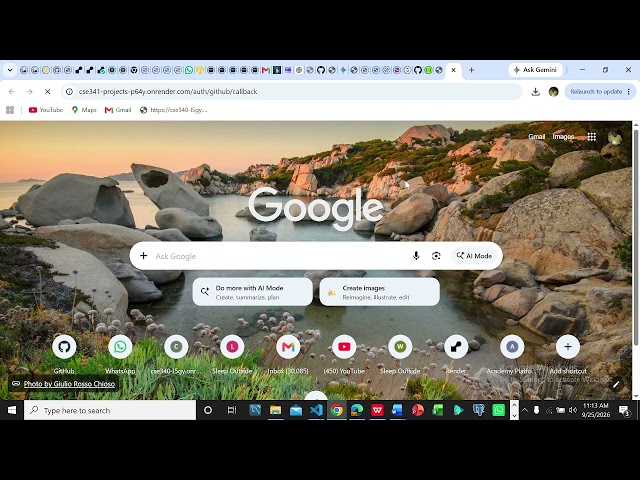This screenshot has width=640, height=480.
Task: Open the Windows Start menu
Action: pyautogui.click(x=12, y=410)
